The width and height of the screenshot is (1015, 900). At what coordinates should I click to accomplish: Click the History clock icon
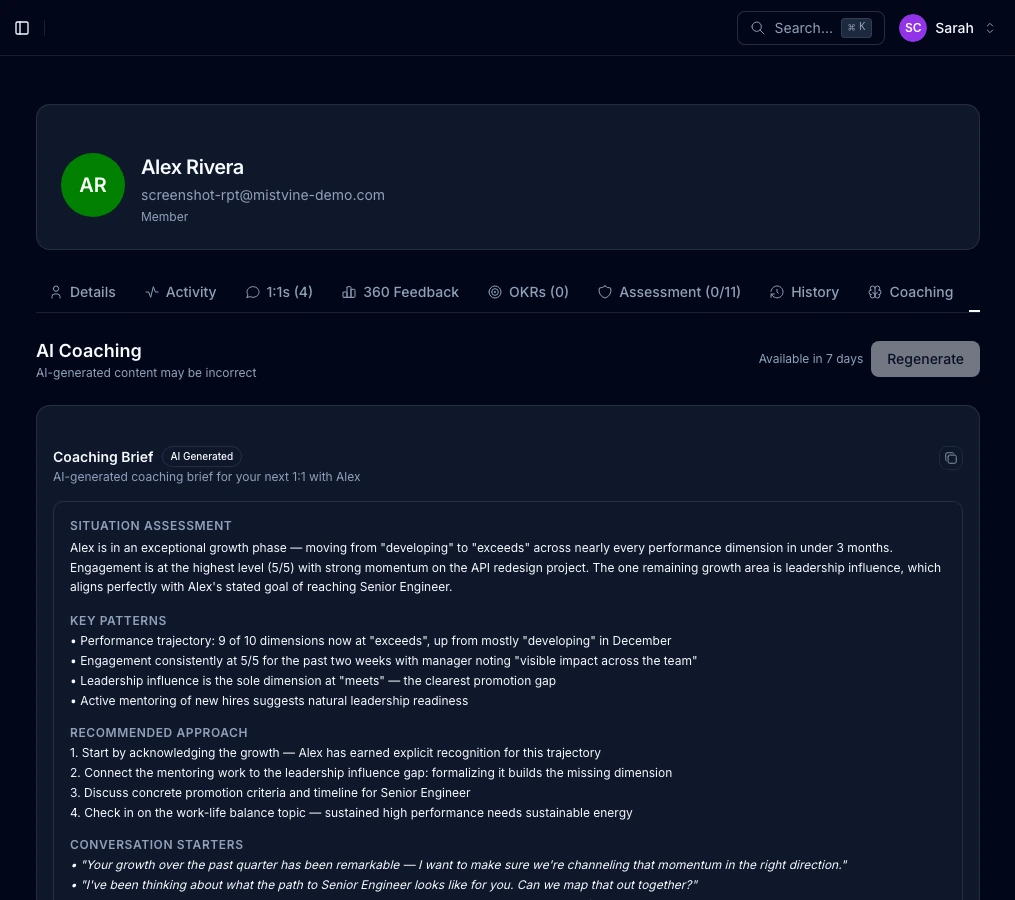777,292
